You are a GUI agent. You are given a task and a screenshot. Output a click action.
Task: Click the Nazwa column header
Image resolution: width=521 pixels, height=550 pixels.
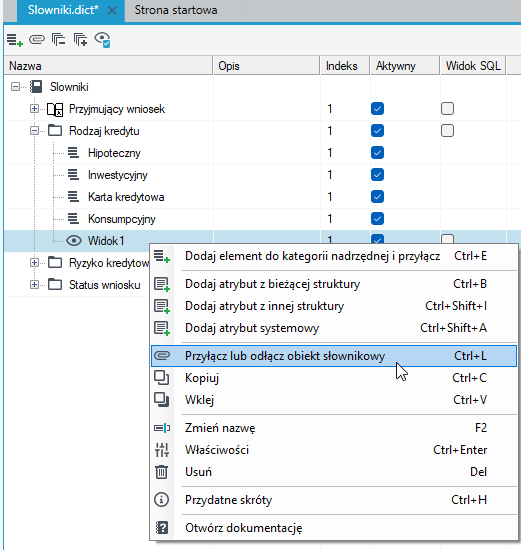click(x=108, y=66)
